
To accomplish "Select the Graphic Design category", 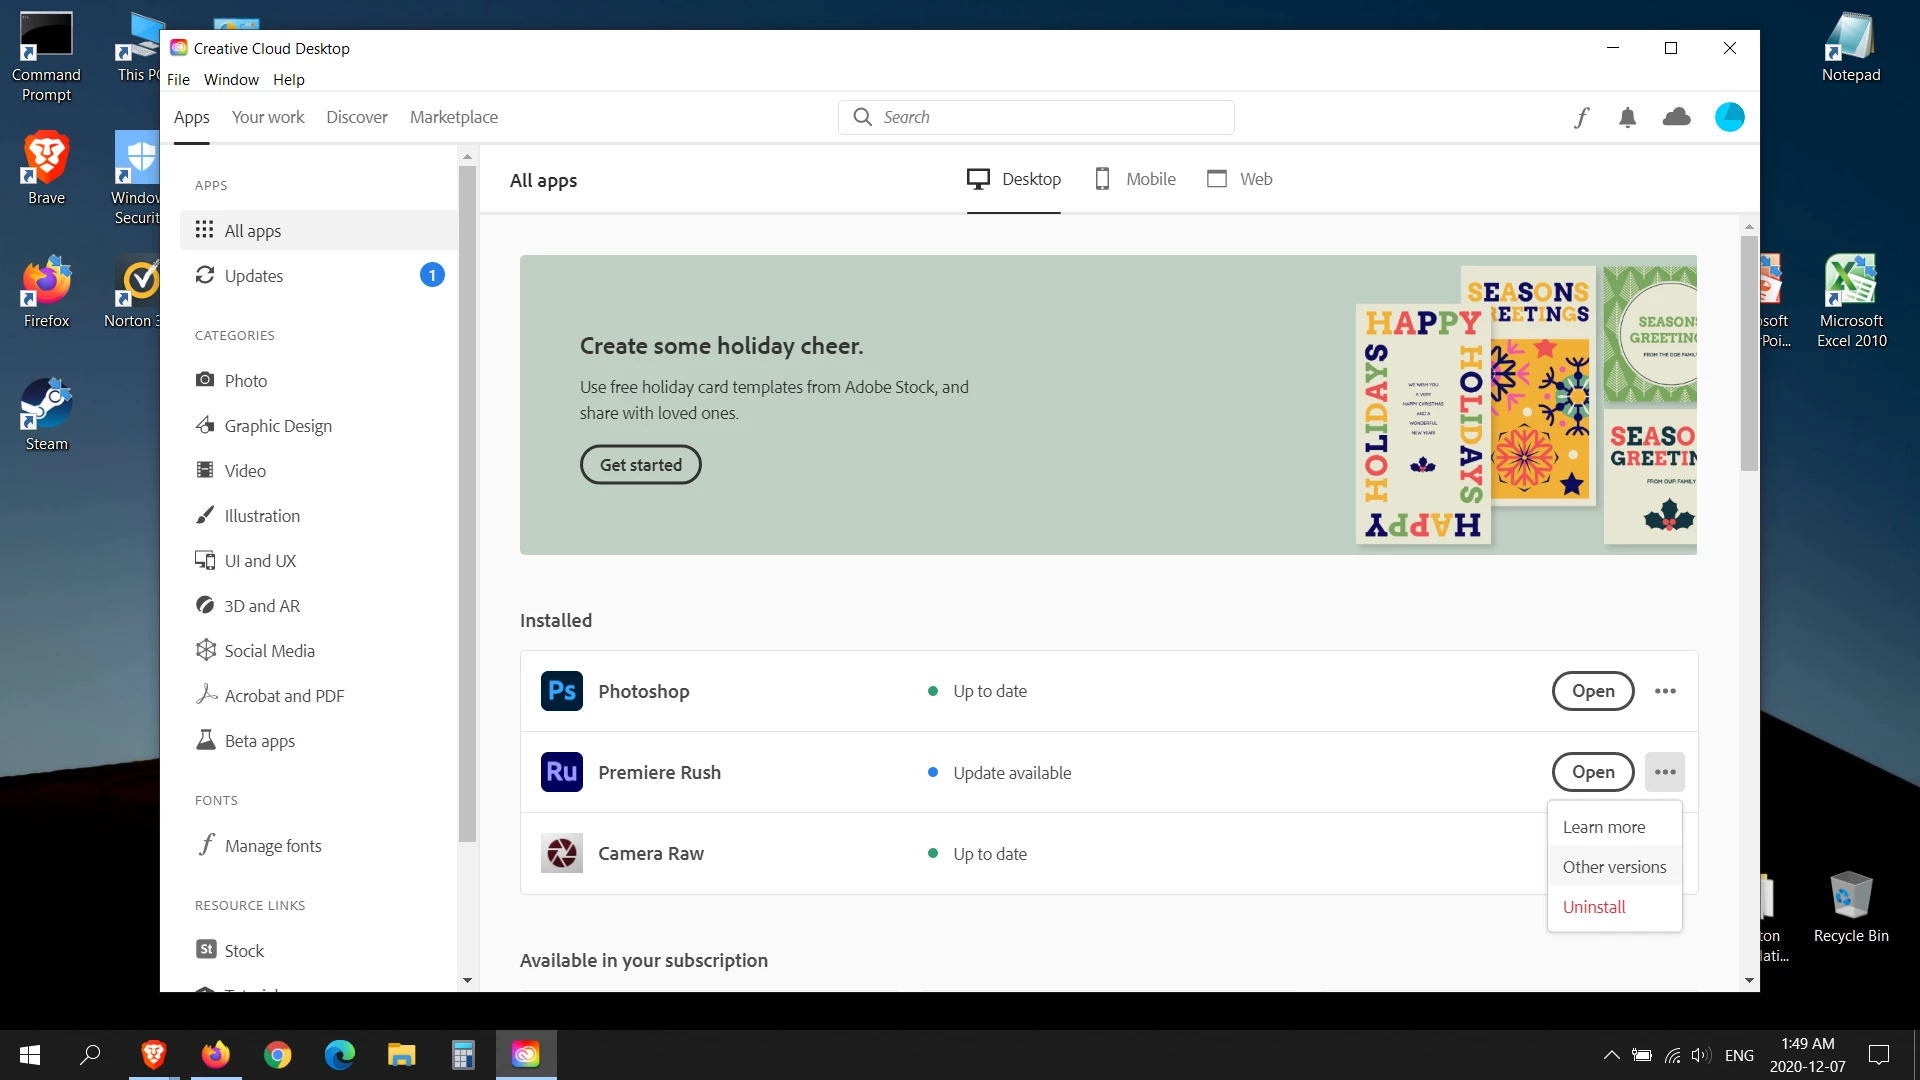I will (278, 426).
